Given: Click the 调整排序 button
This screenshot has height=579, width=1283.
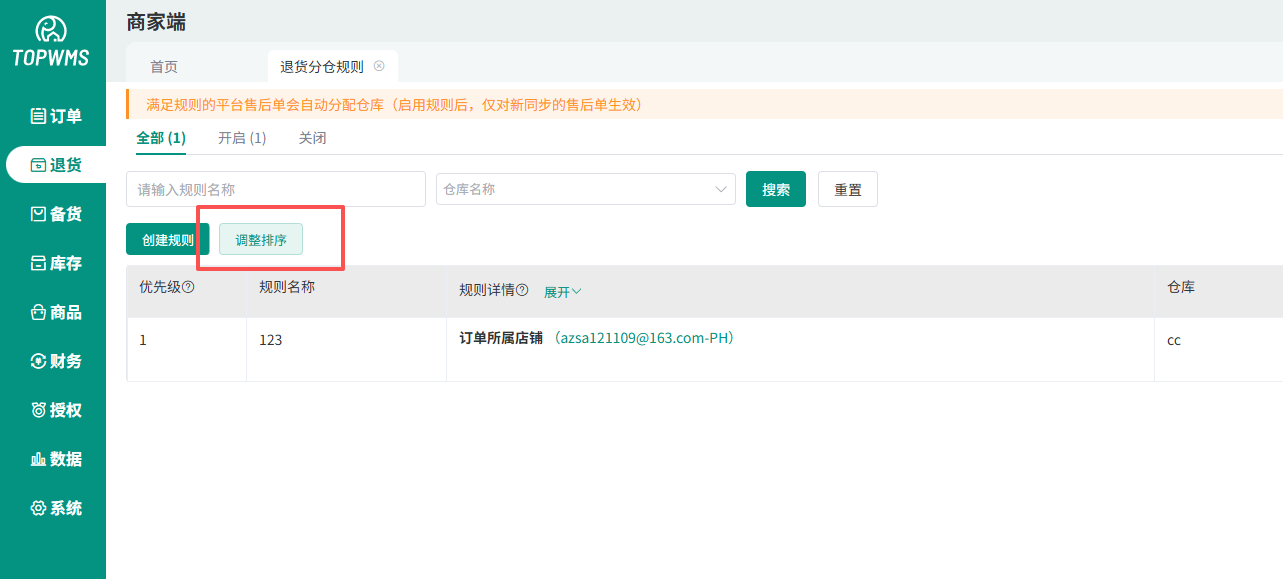Looking at the screenshot, I should click(261, 240).
